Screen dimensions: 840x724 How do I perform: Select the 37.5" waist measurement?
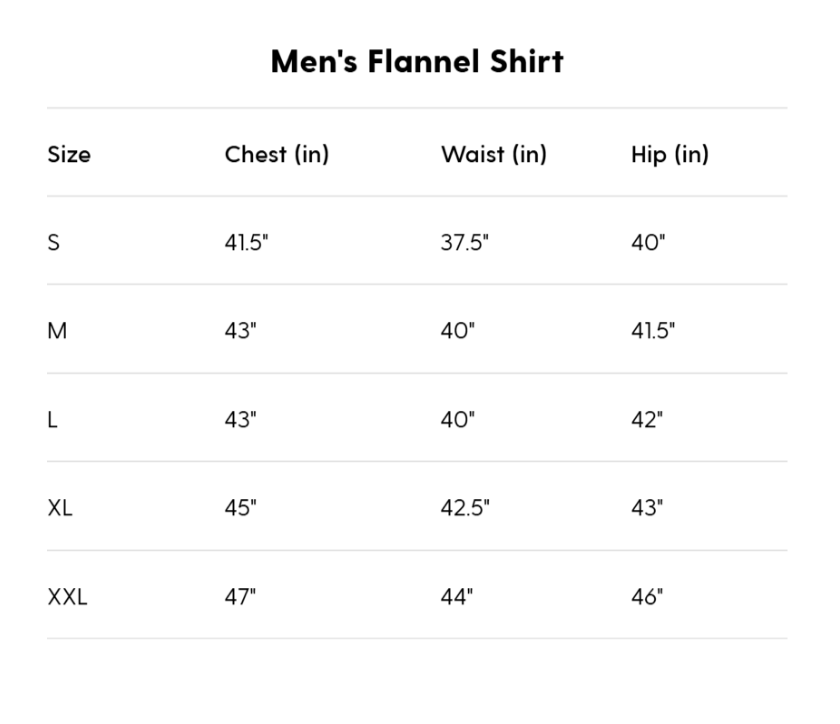point(465,243)
